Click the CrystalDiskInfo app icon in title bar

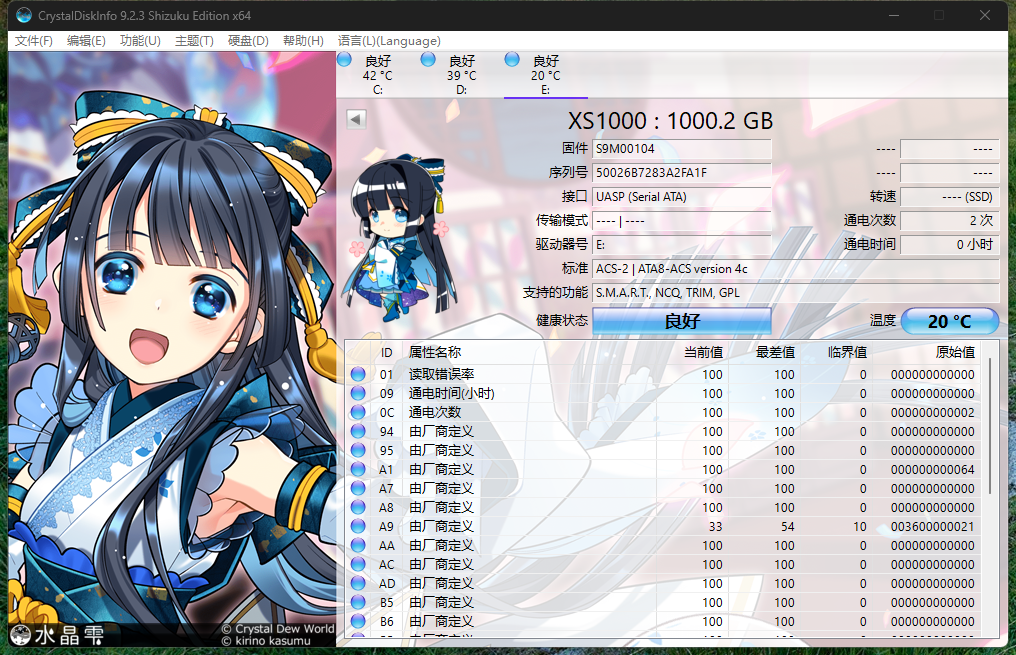click(x=23, y=15)
